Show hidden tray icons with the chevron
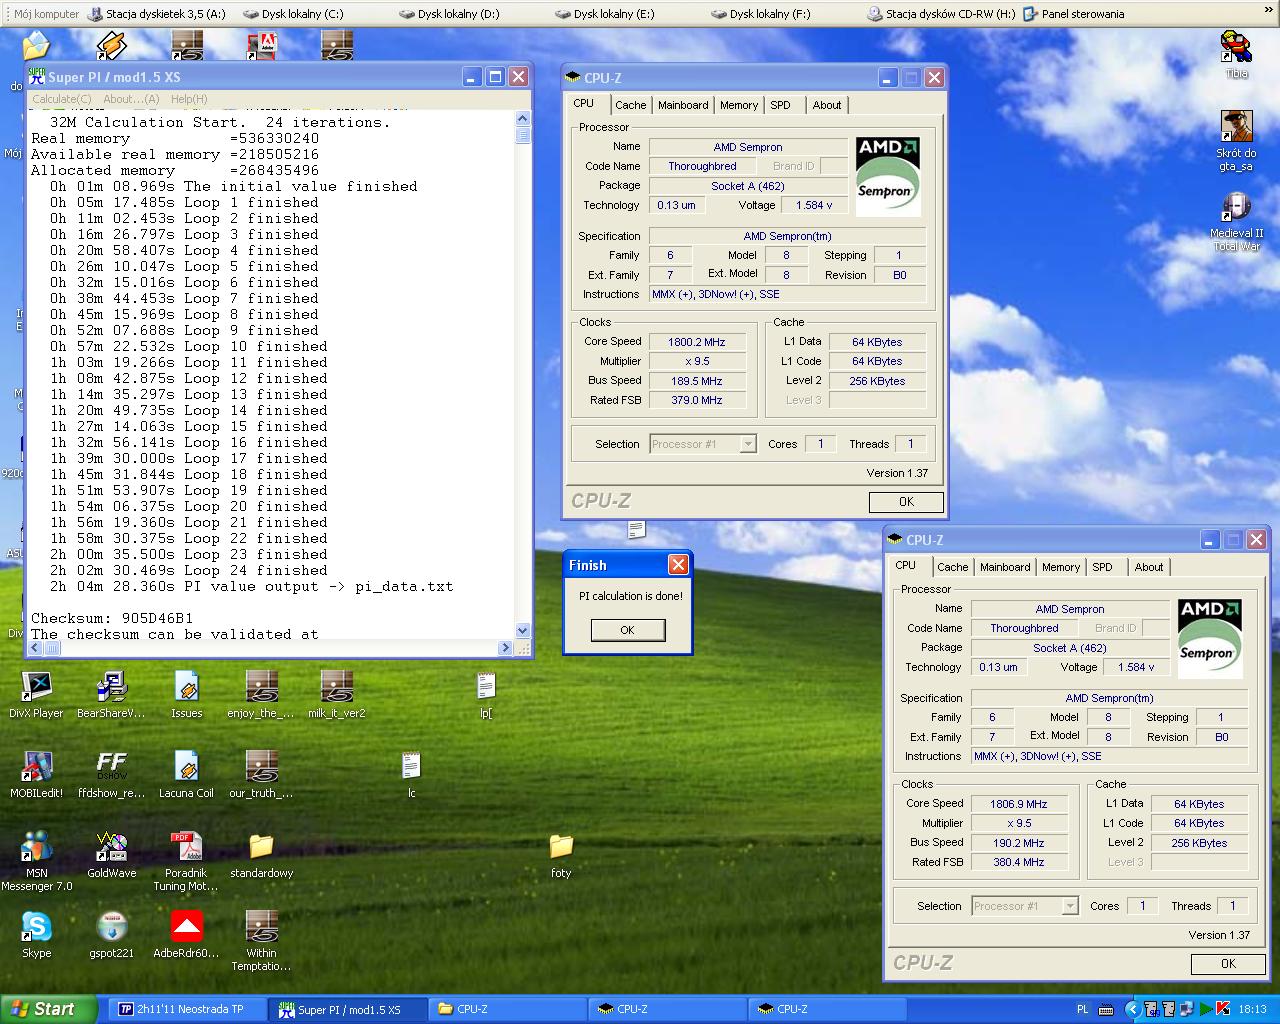 1132,1009
